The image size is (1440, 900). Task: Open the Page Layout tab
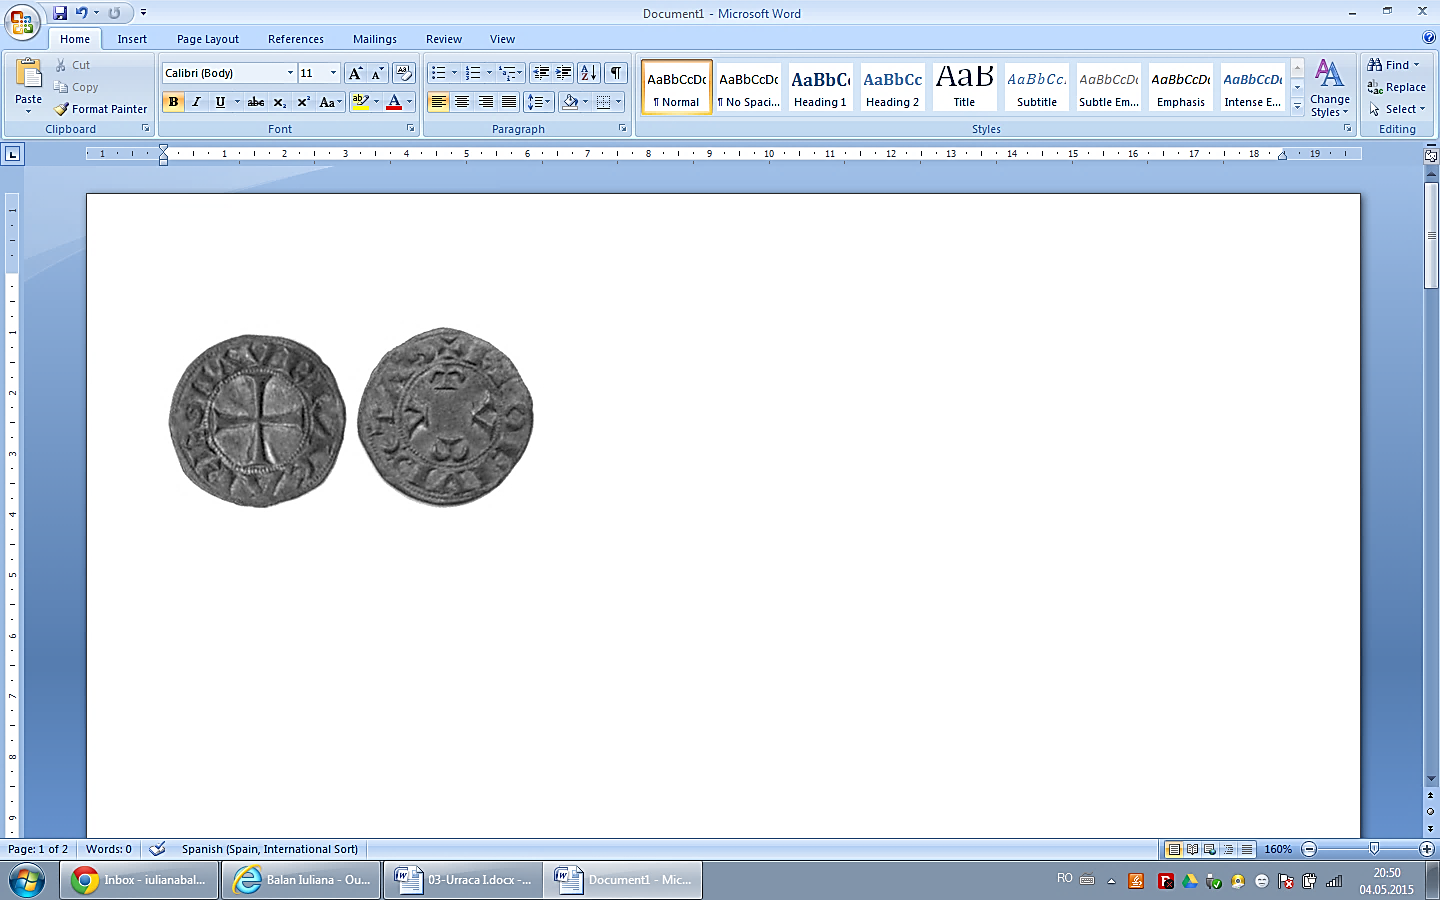(x=208, y=39)
